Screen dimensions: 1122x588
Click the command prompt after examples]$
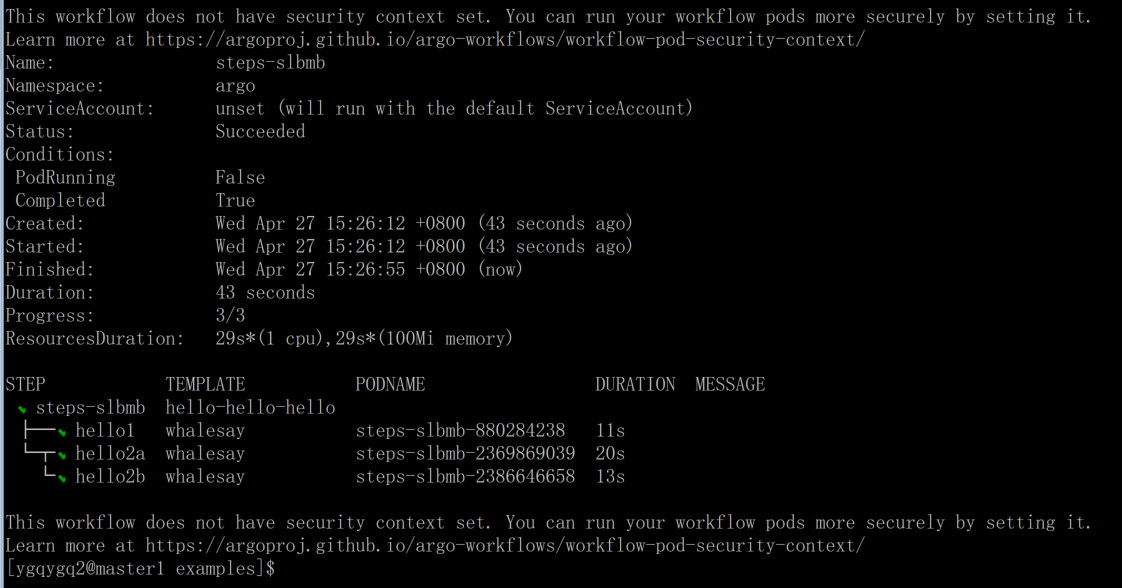point(283,569)
